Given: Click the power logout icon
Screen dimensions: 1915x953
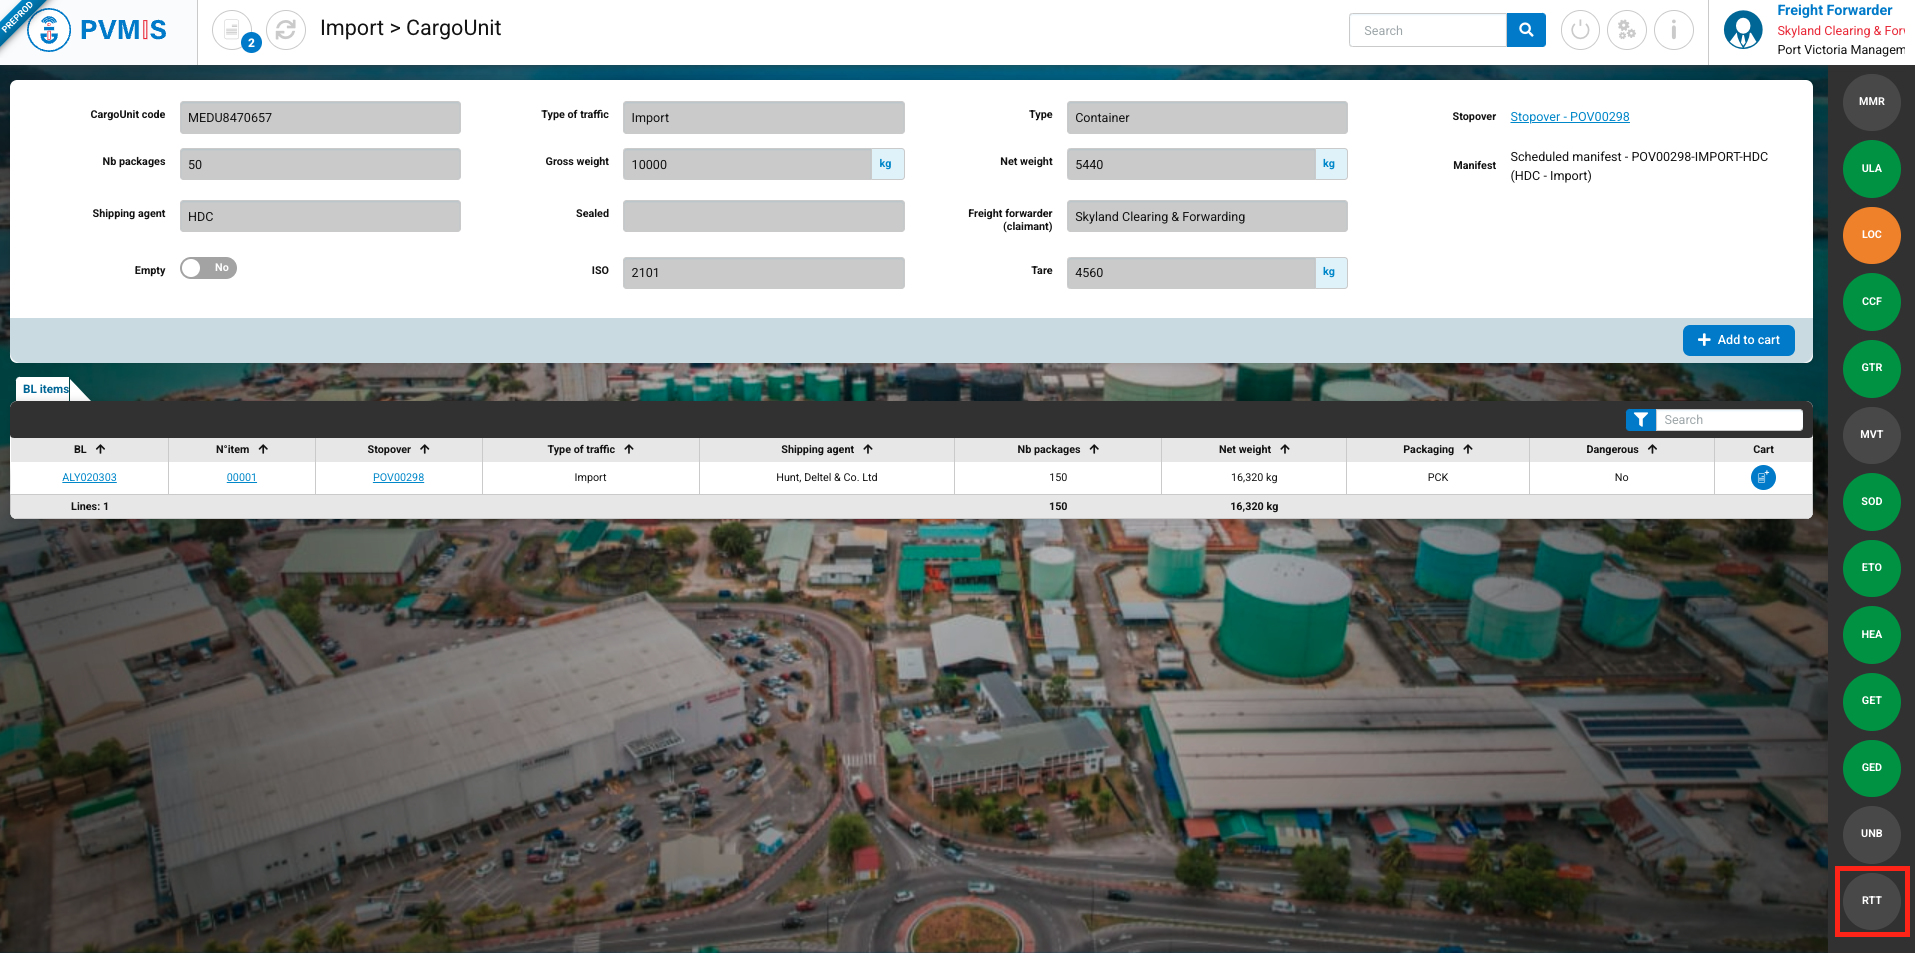Looking at the screenshot, I should click(x=1580, y=30).
